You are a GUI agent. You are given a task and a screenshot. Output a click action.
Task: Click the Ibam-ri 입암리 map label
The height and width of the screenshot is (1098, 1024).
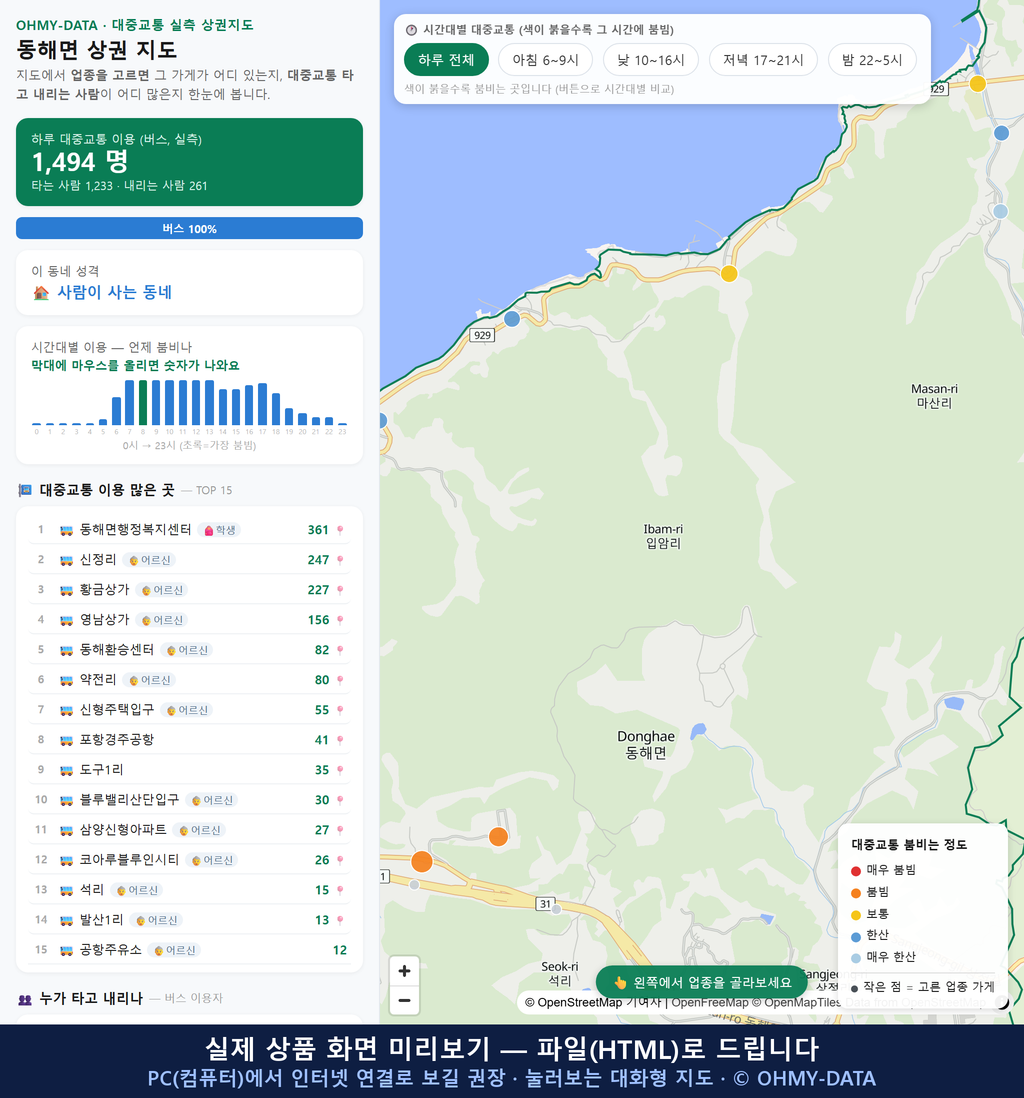663,536
